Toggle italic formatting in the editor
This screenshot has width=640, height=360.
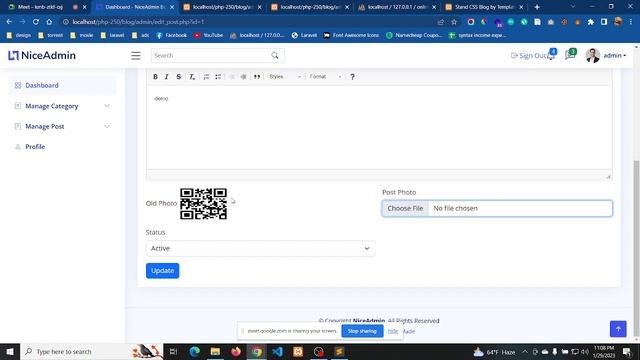[x=167, y=77]
